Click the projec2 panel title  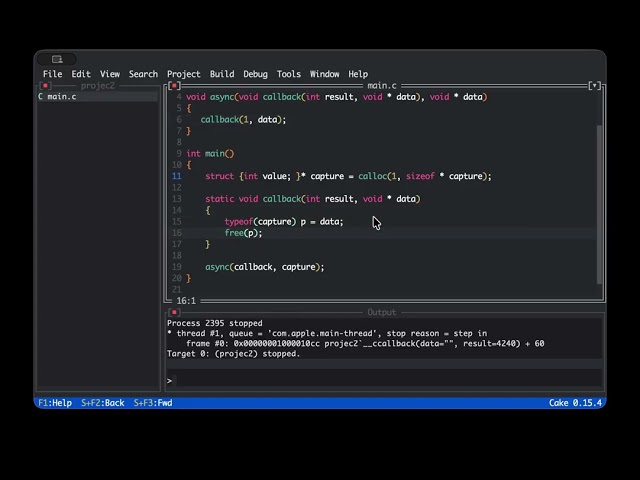point(98,86)
